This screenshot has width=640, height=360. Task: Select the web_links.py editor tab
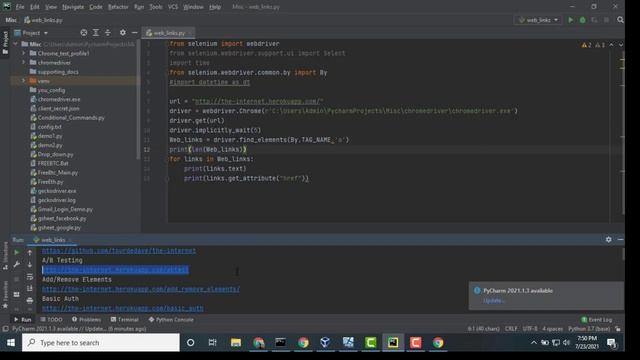[169, 33]
